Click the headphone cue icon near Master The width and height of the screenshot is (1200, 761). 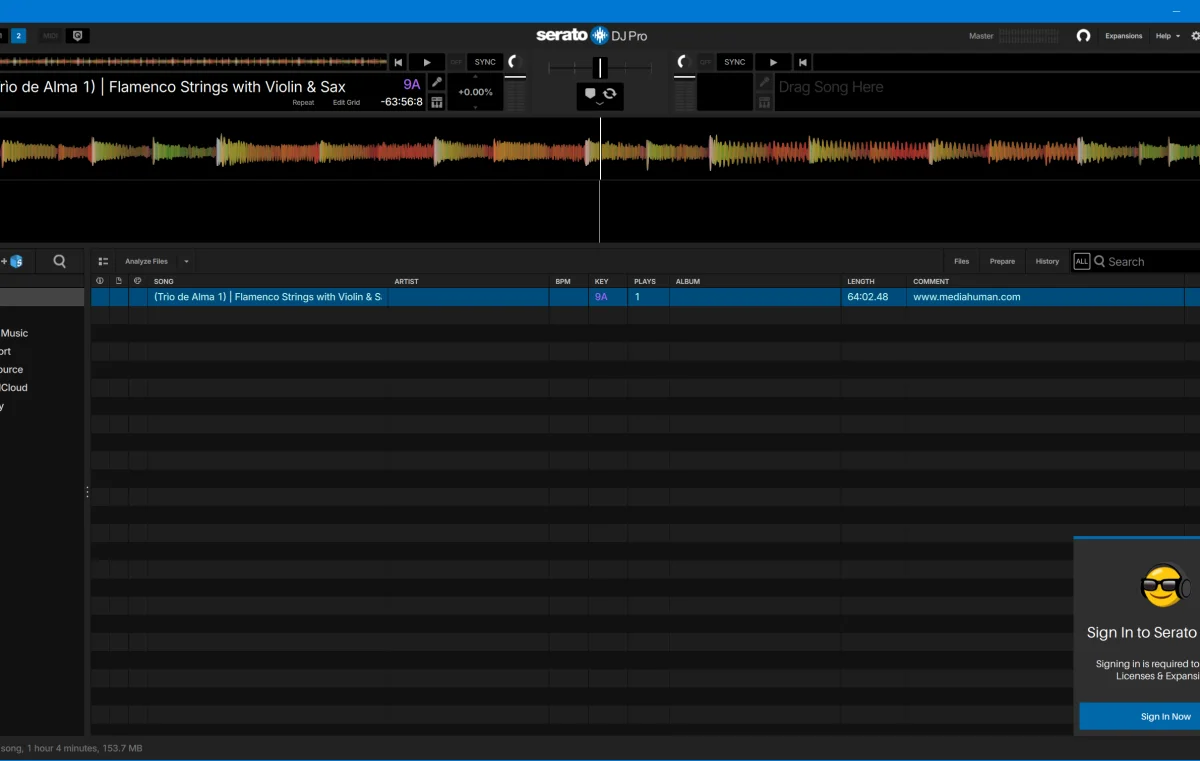click(1083, 36)
